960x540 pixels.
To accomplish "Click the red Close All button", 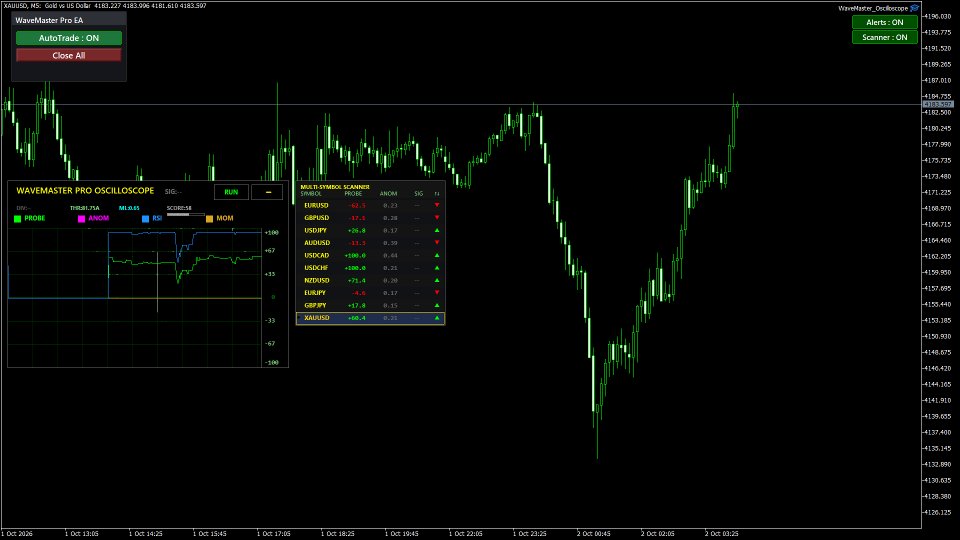I will click(69, 55).
